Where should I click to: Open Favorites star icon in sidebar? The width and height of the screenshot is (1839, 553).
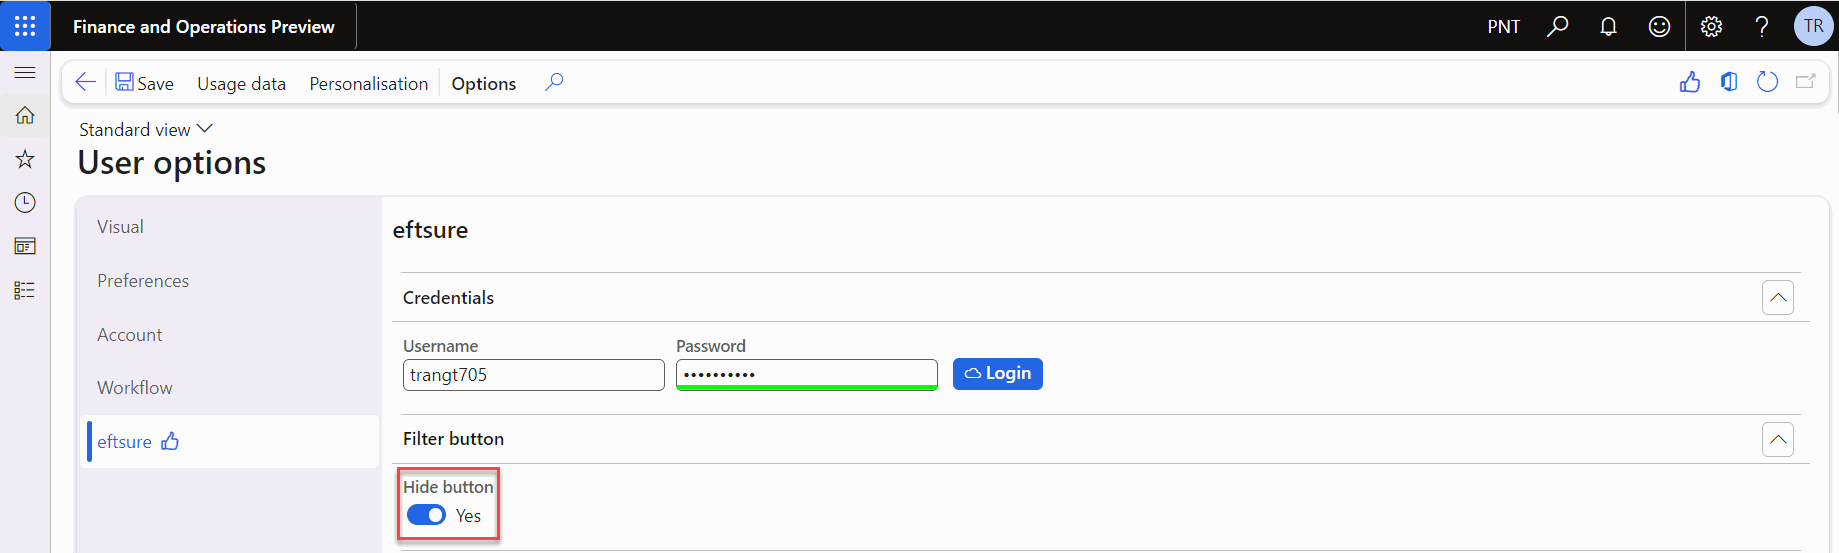tap(25, 159)
